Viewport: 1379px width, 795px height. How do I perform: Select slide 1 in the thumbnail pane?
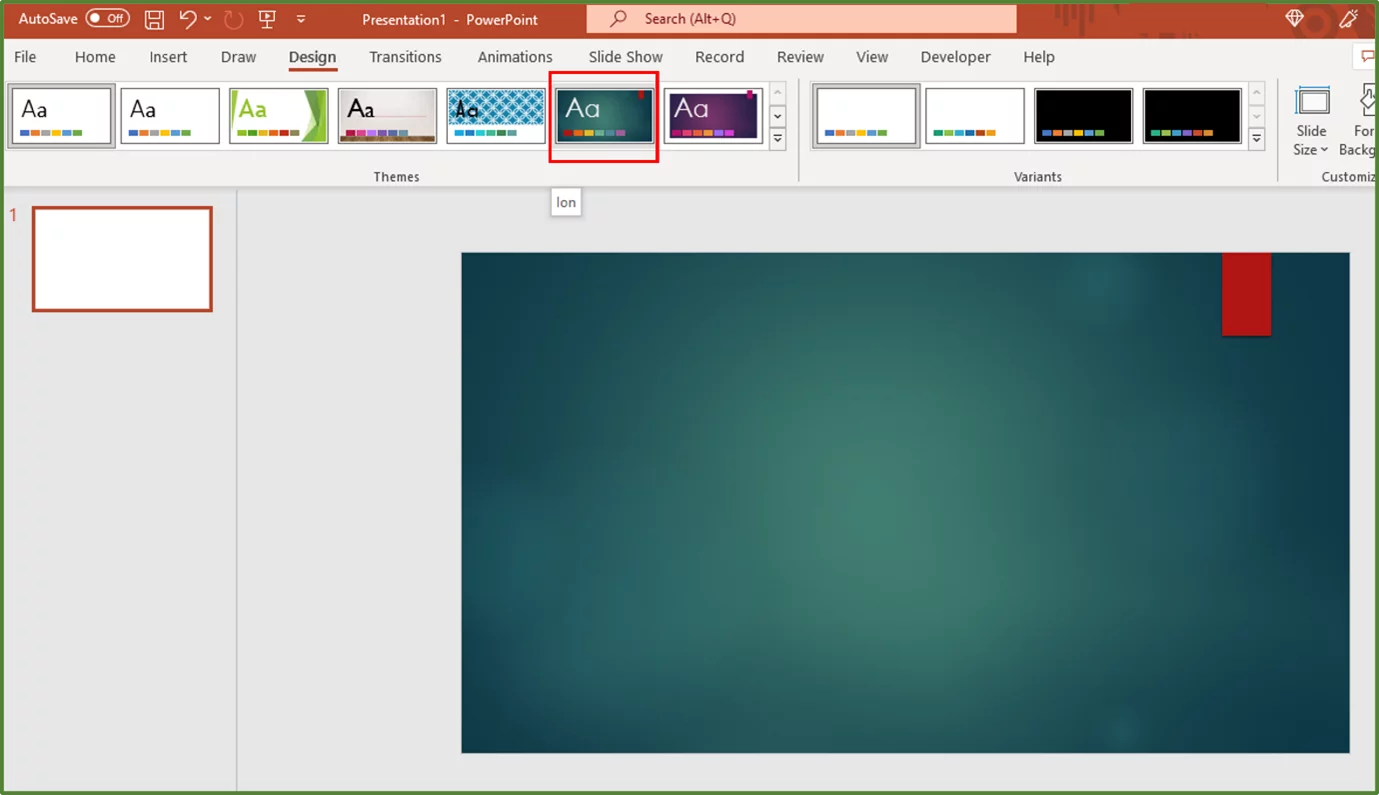tap(121, 258)
